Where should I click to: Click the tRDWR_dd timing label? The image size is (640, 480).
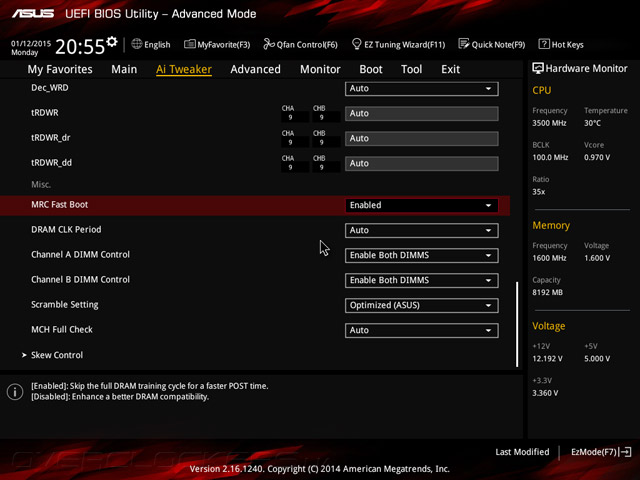pyautogui.click(x=51, y=162)
